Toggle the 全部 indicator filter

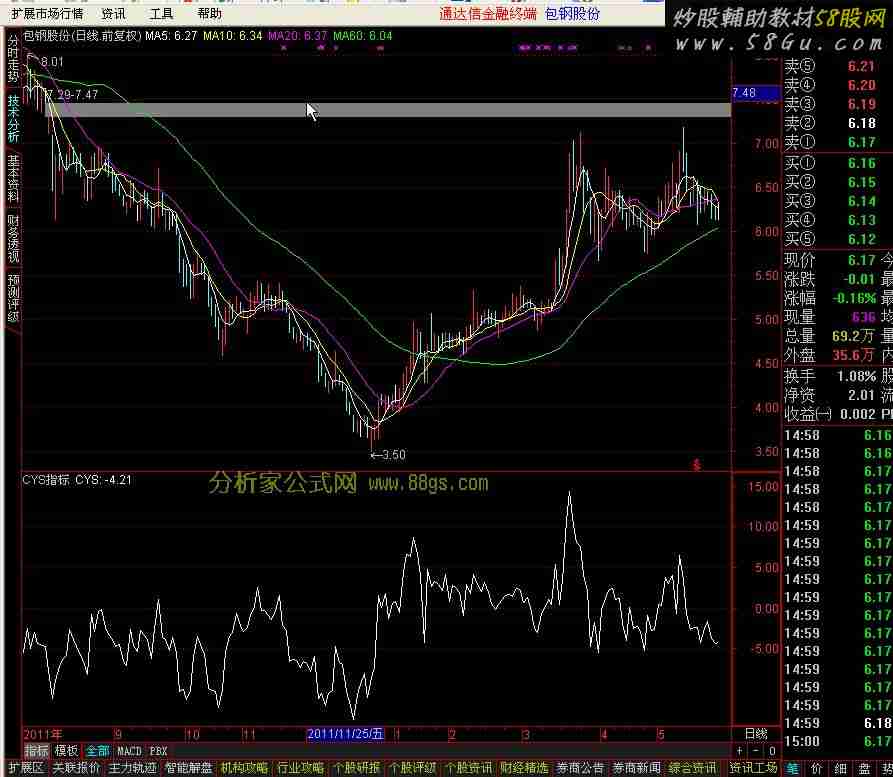(x=97, y=750)
